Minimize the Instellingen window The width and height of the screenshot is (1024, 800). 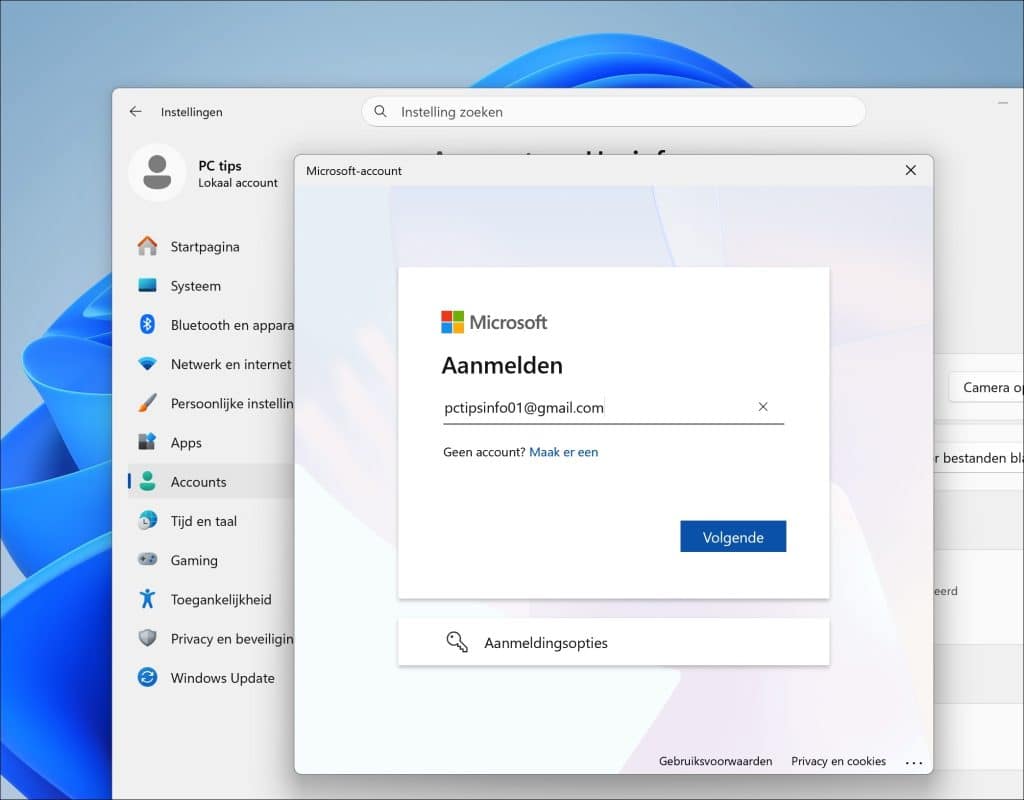coord(1003,103)
